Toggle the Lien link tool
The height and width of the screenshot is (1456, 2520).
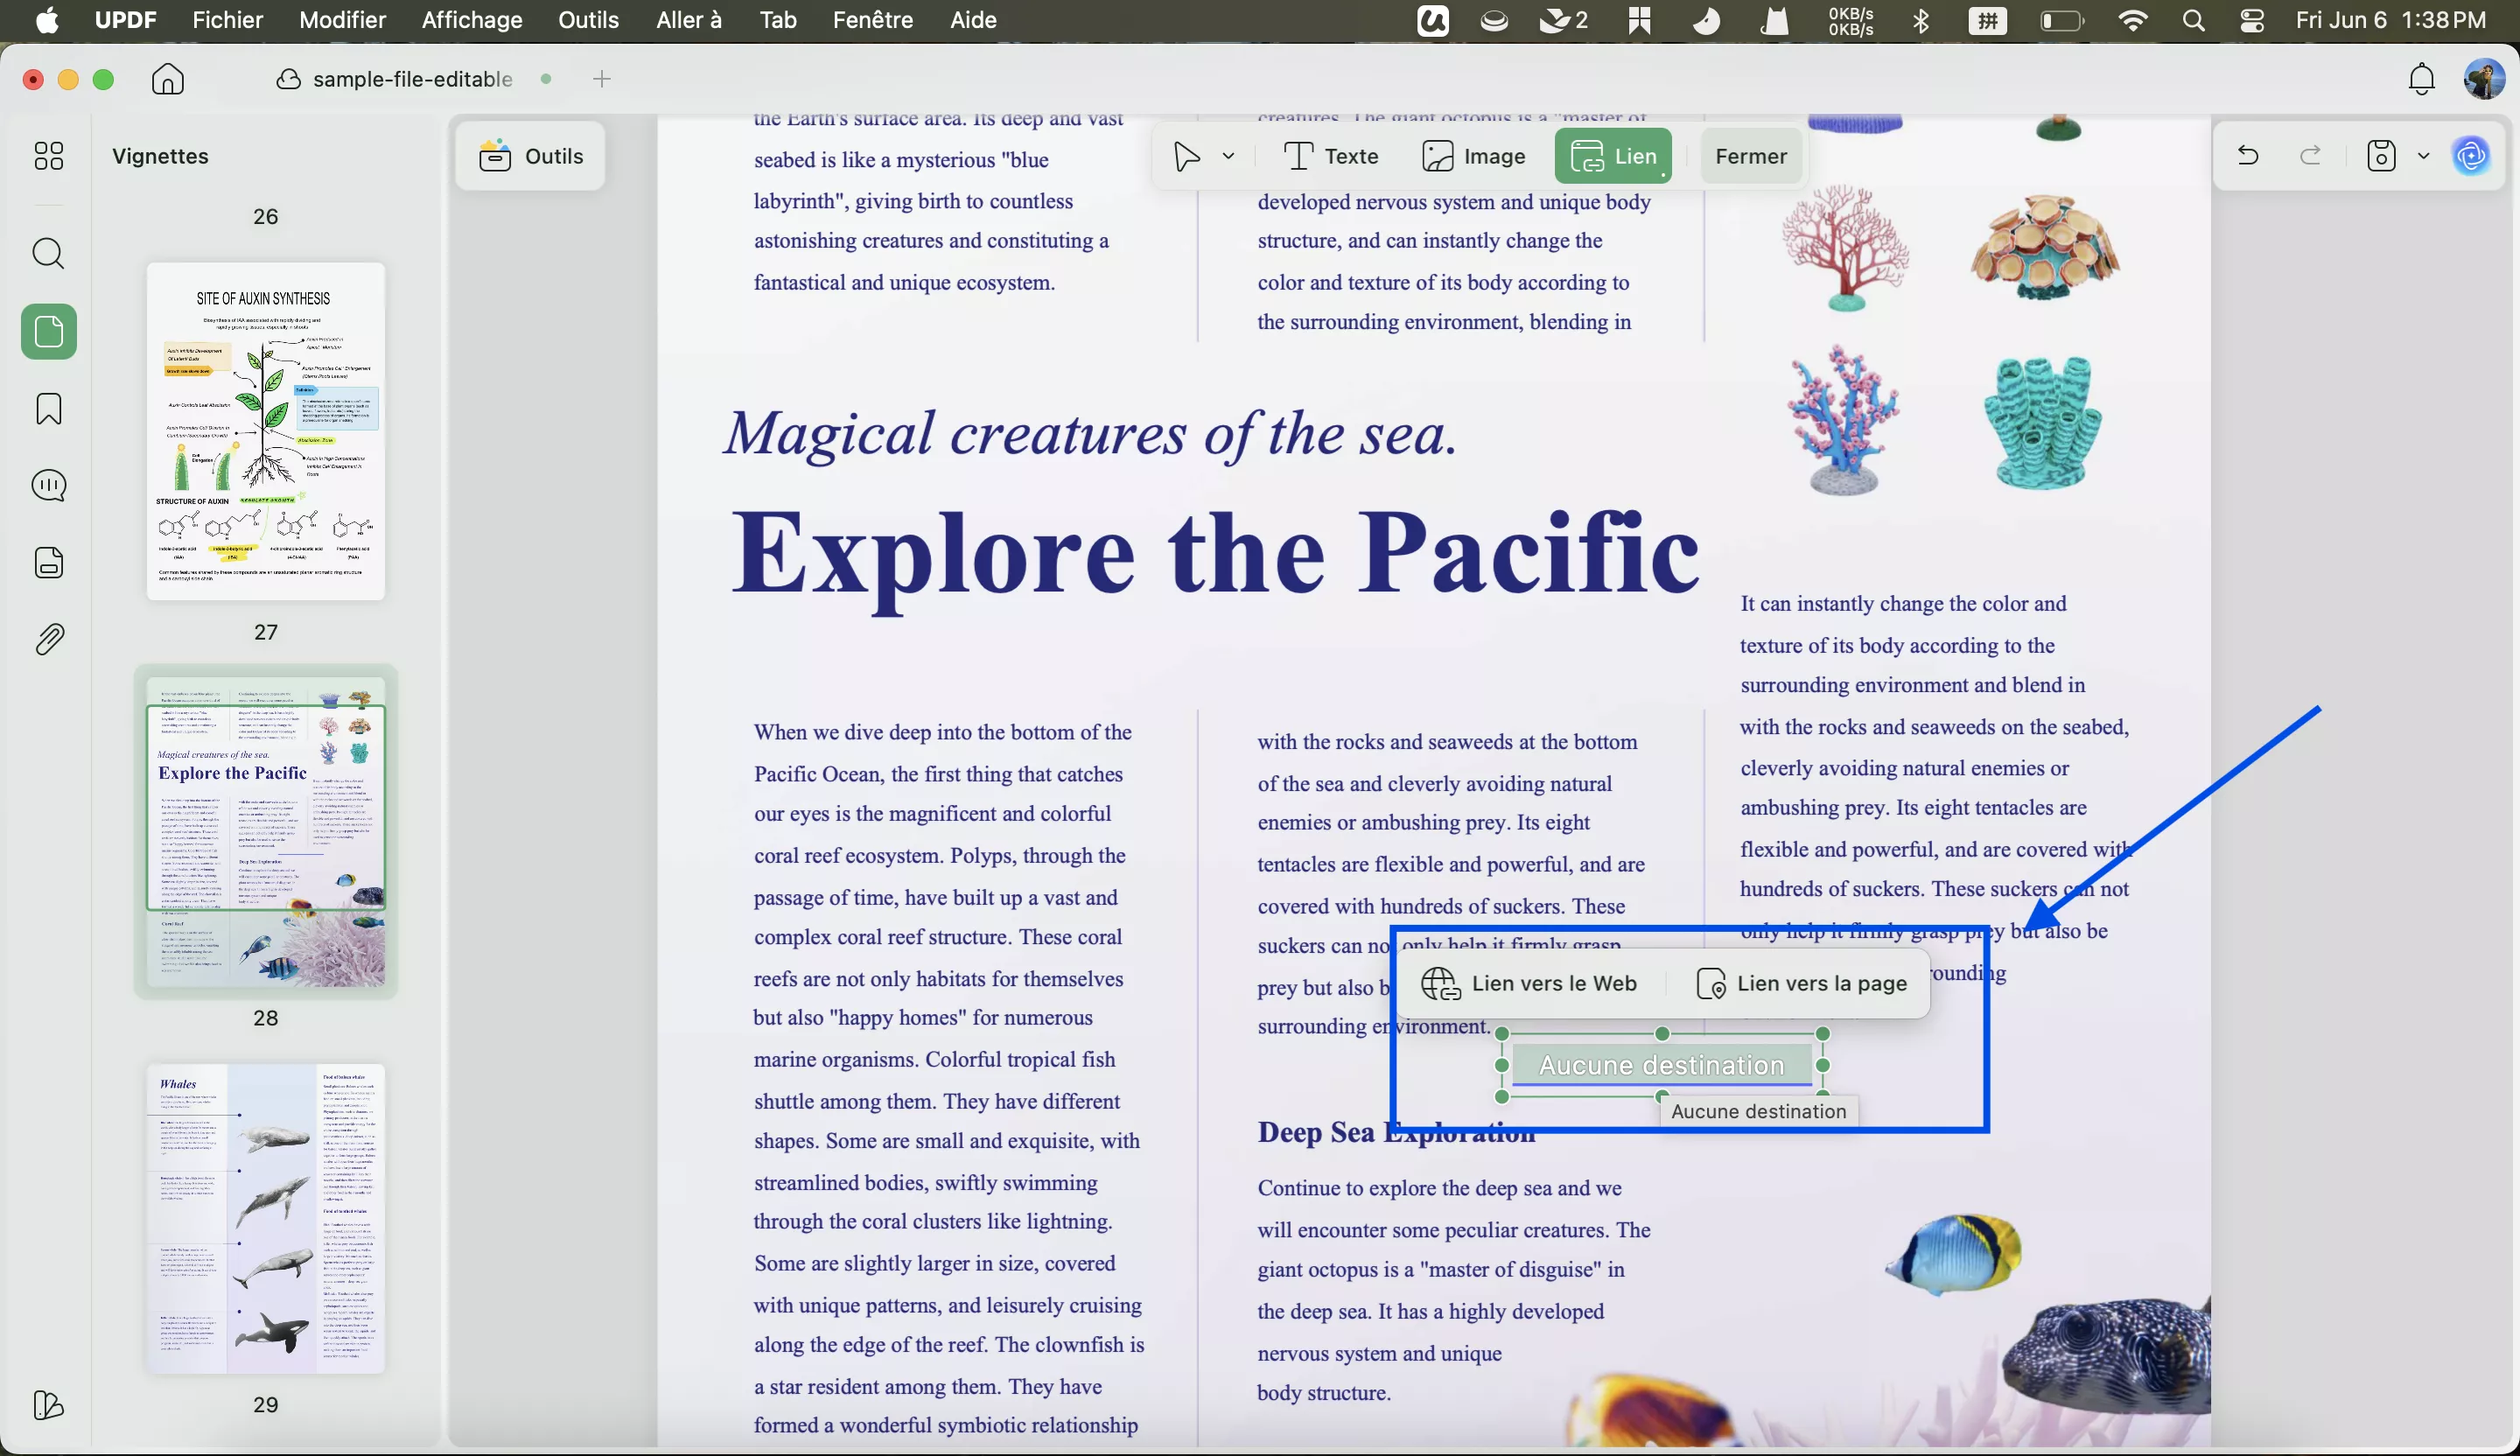1613,157
